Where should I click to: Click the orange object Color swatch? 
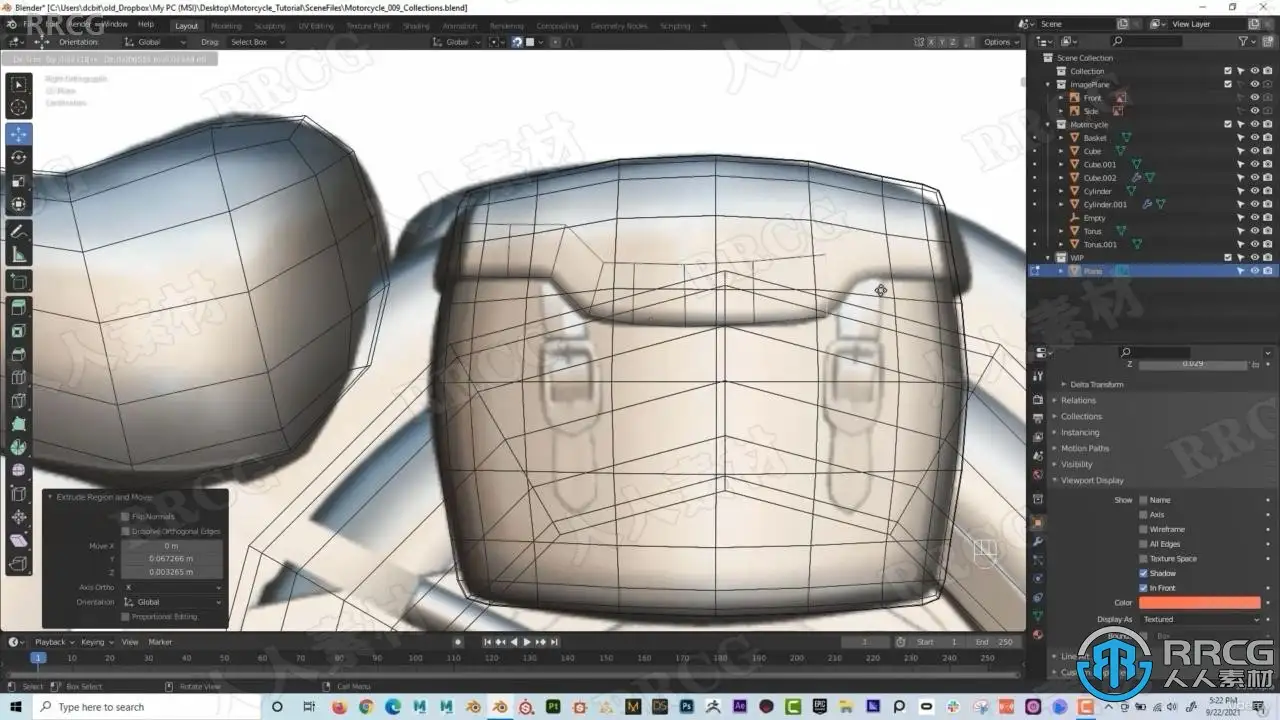coord(1200,603)
